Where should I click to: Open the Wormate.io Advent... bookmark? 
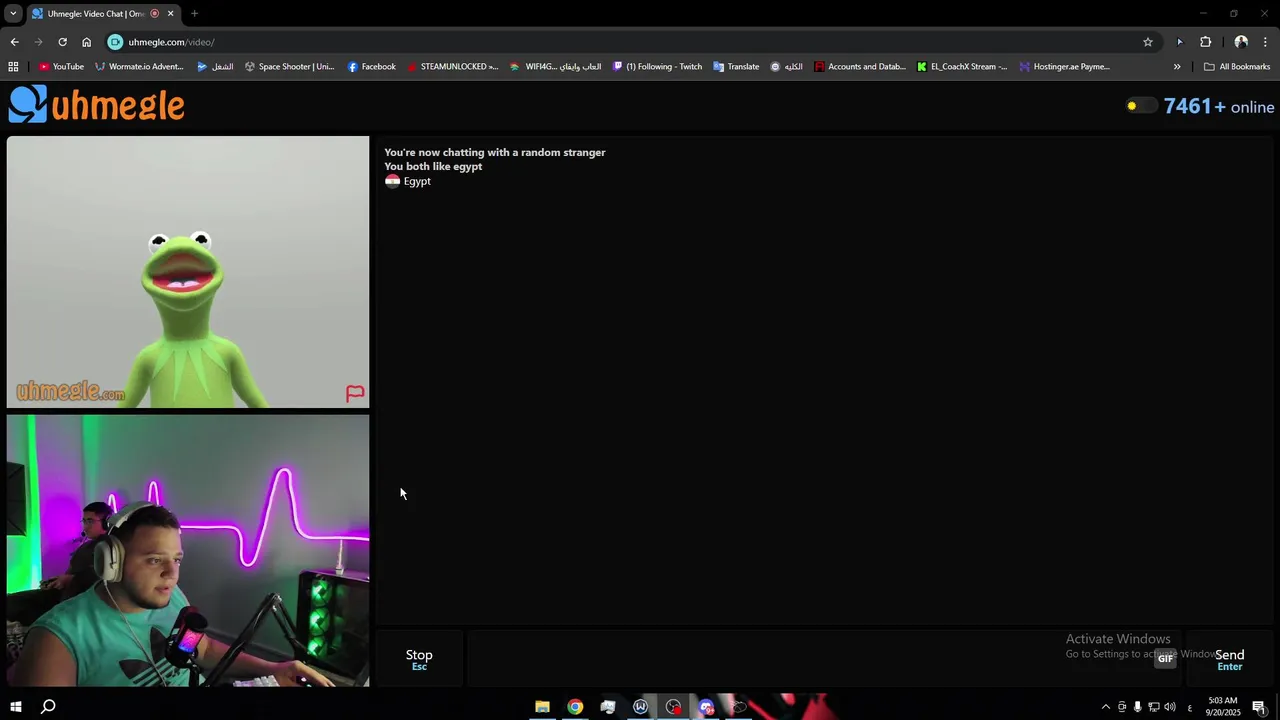tap(139, 67)
